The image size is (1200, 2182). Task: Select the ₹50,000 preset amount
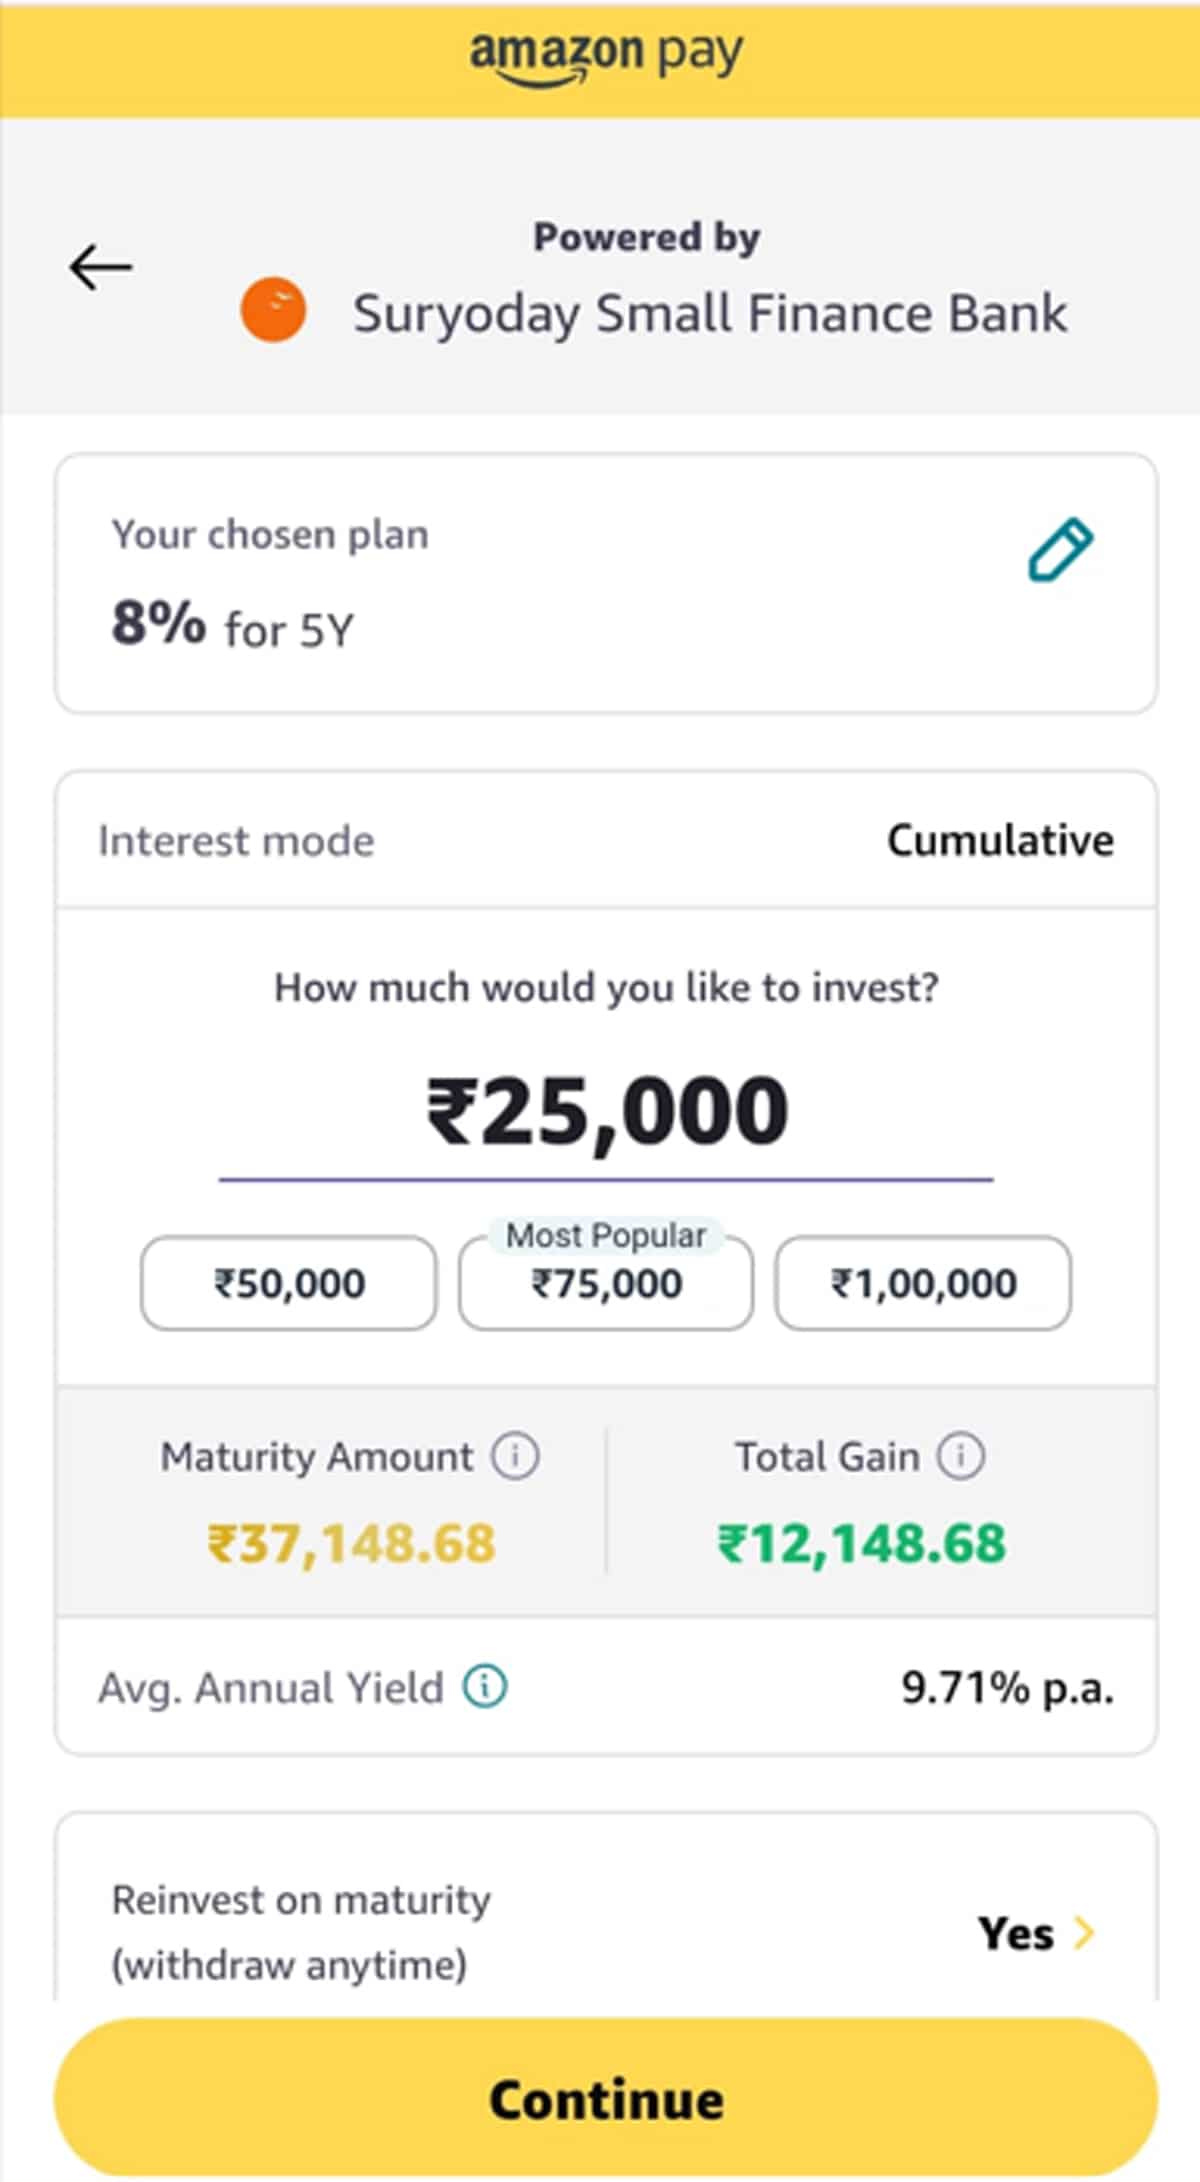coord(289,1283)
